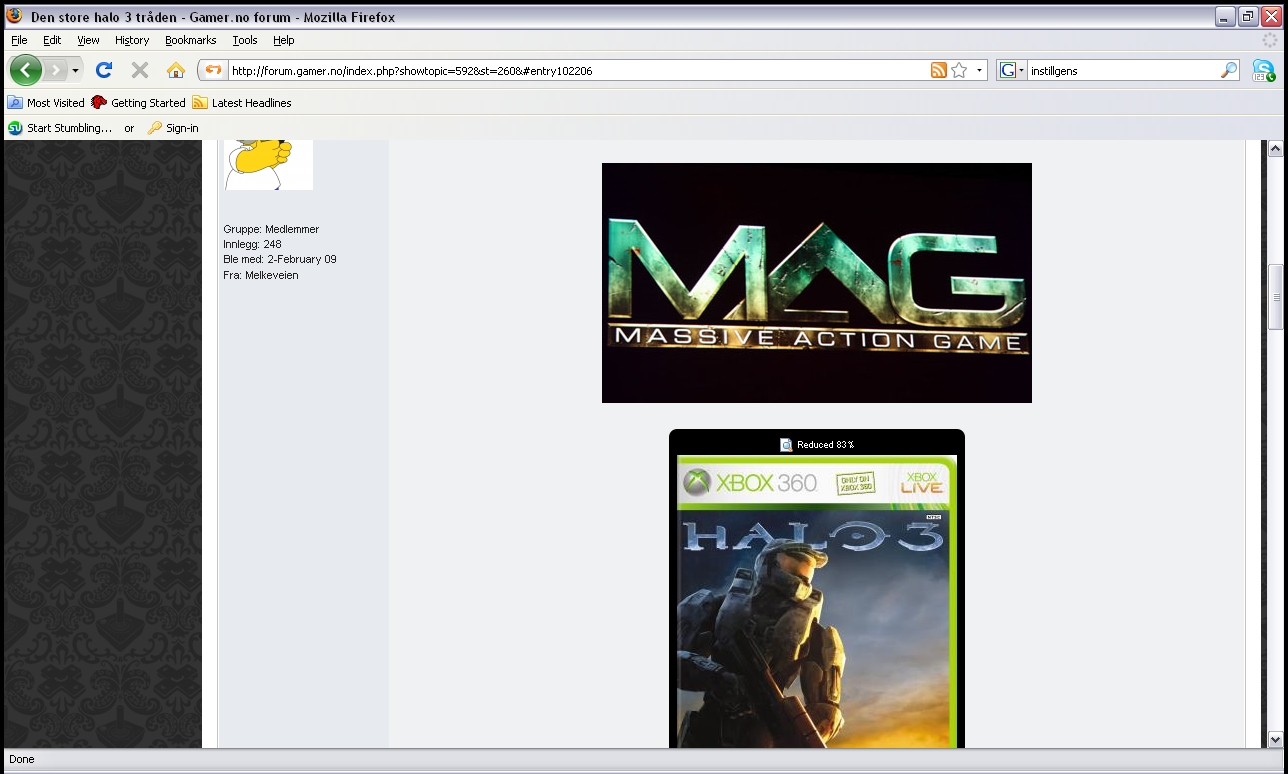Click the Firefox activity throbber icon
1288x774 pixels.
point(1270,40)
